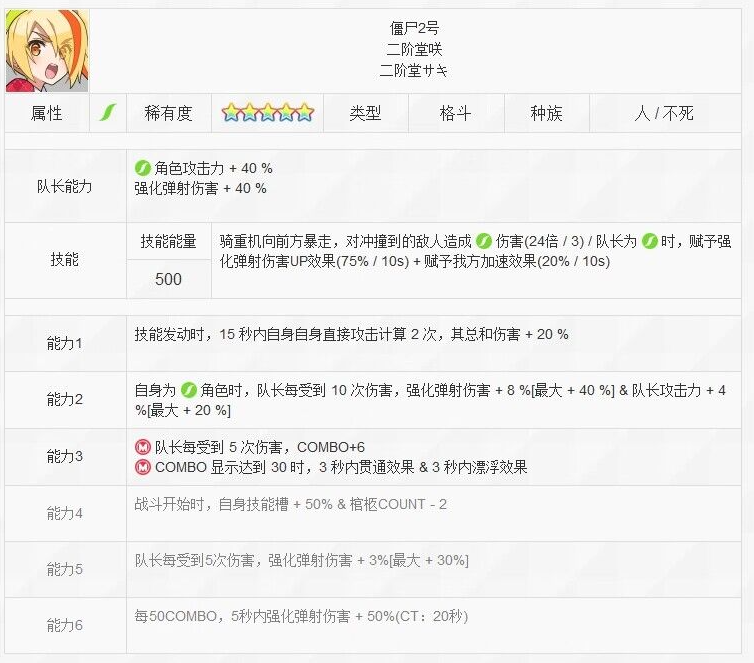The image size is (754, 663).
Task: Click the green leaf attribute icon beside 属性
Action: click(108, 113)
